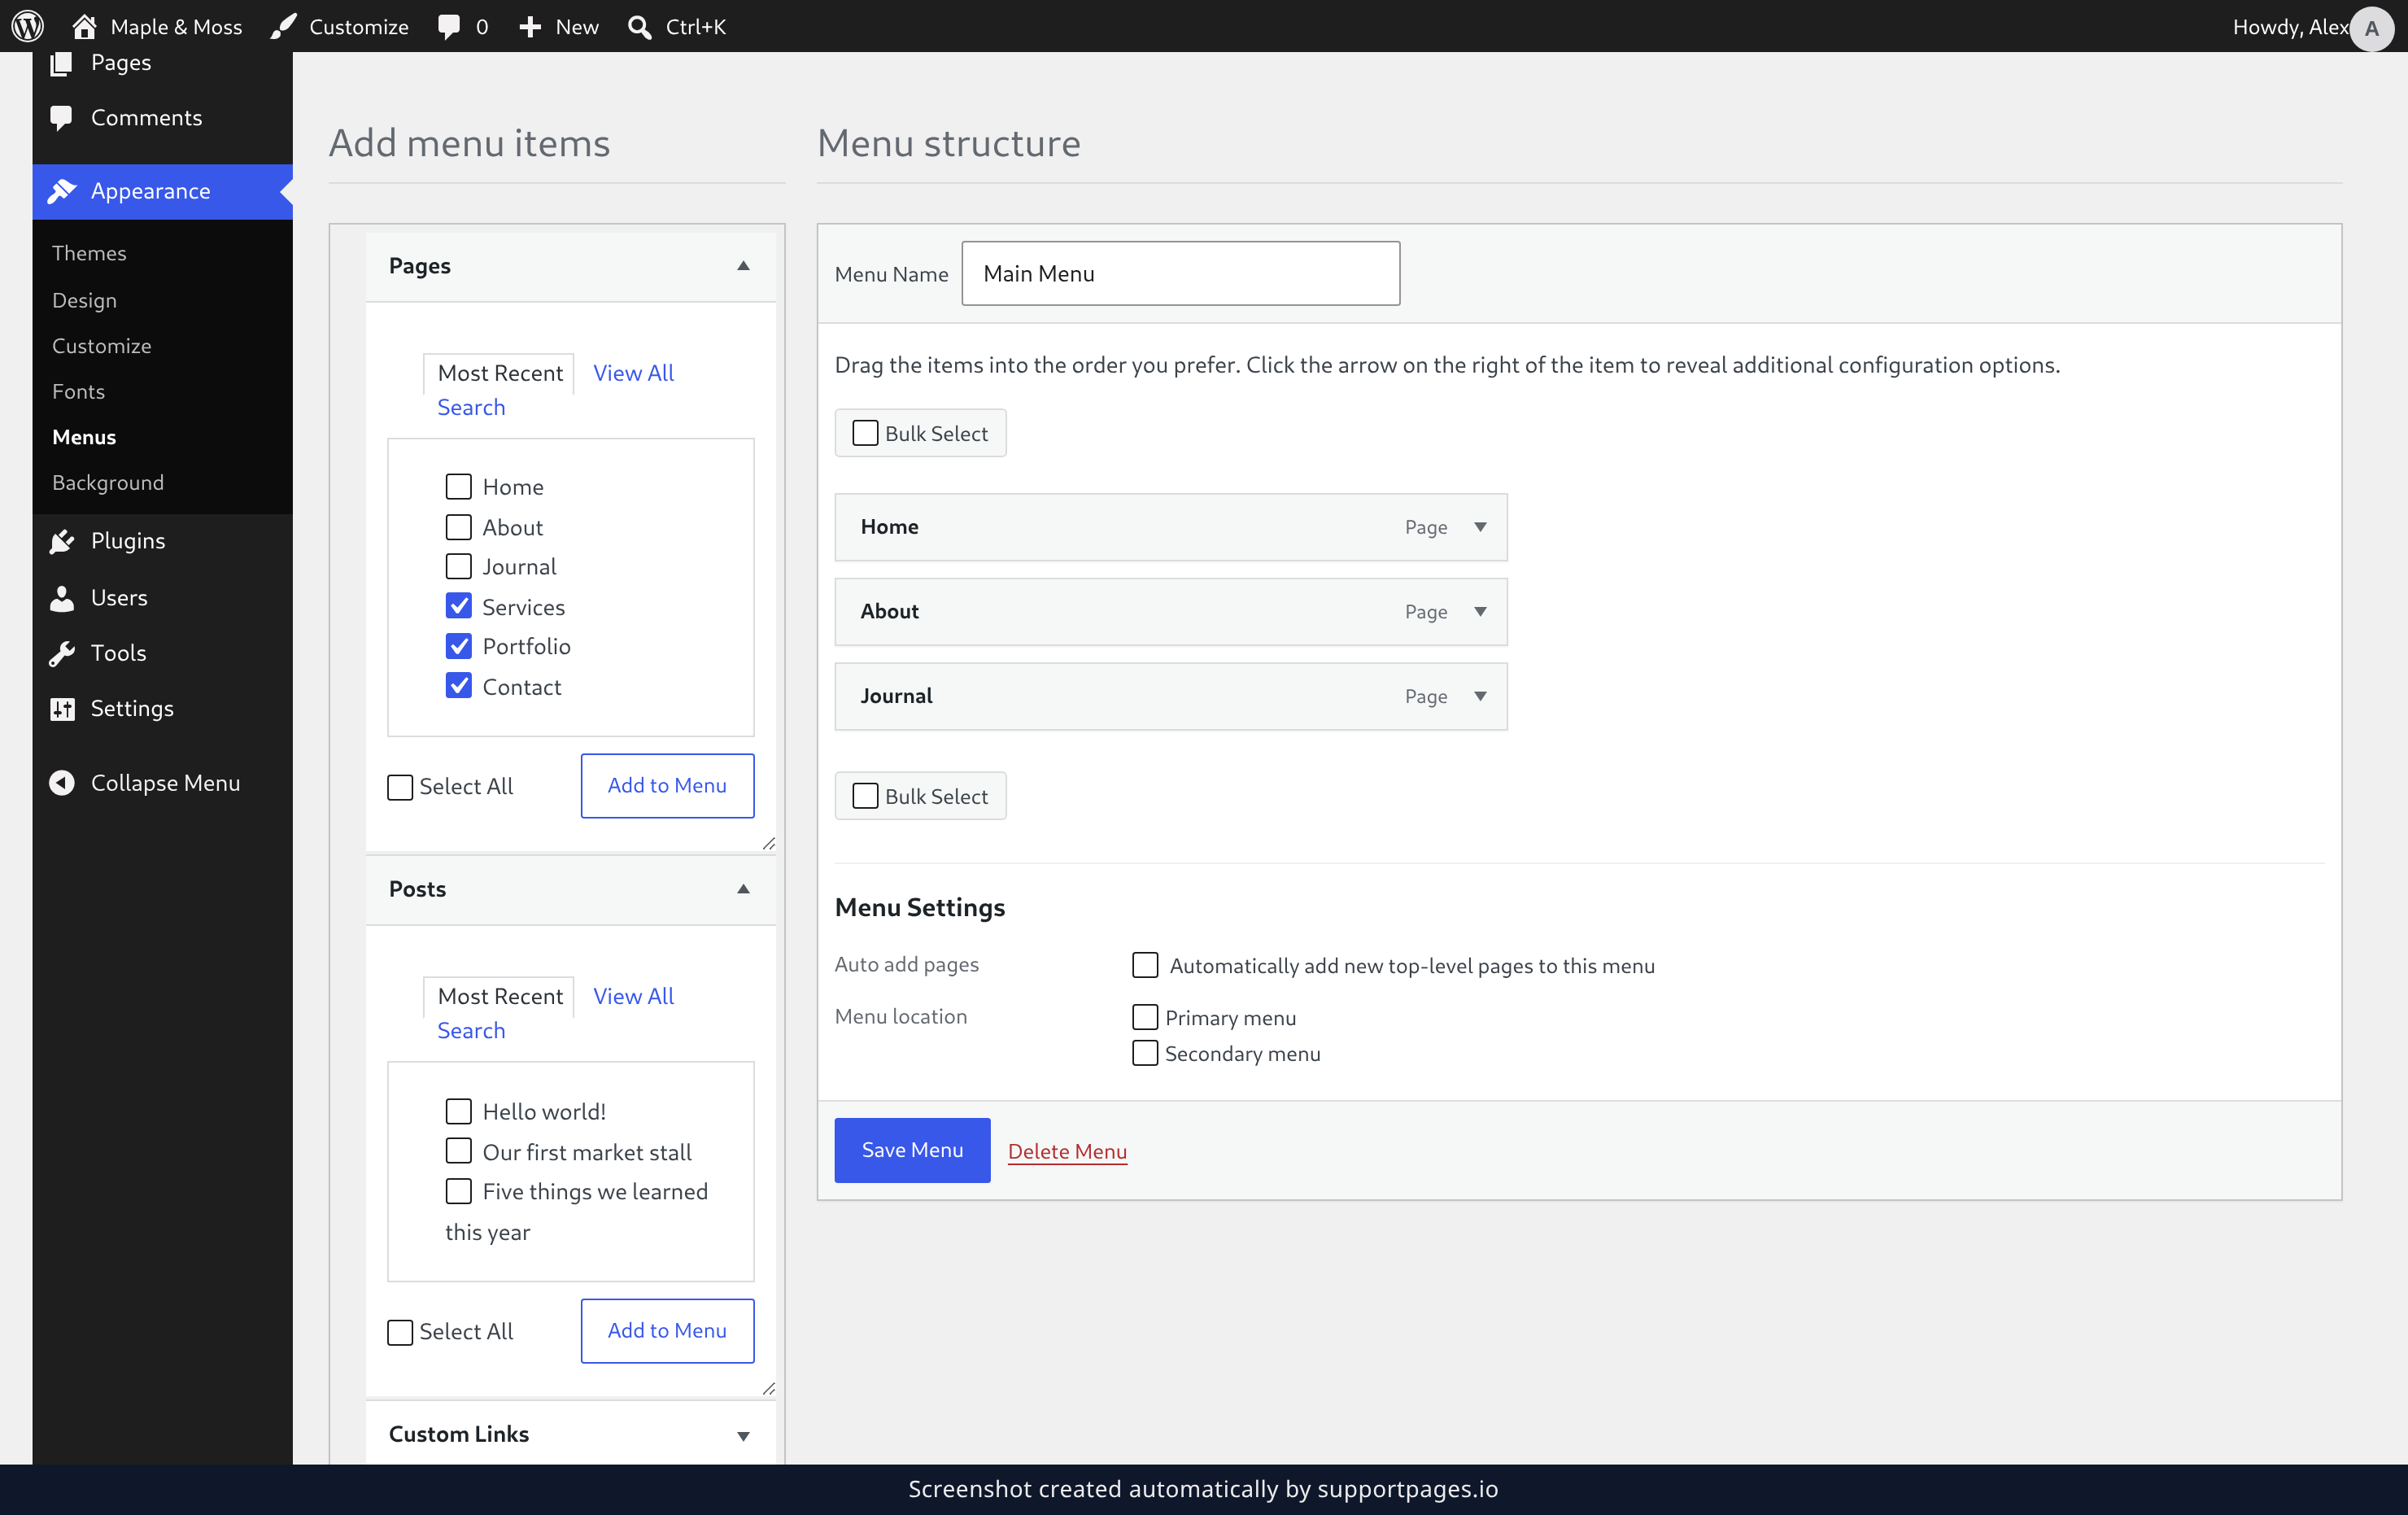The image size is (2408, 1515).
Task: Click the Appearance paintbrush icon
Action: tap(62, 191)
